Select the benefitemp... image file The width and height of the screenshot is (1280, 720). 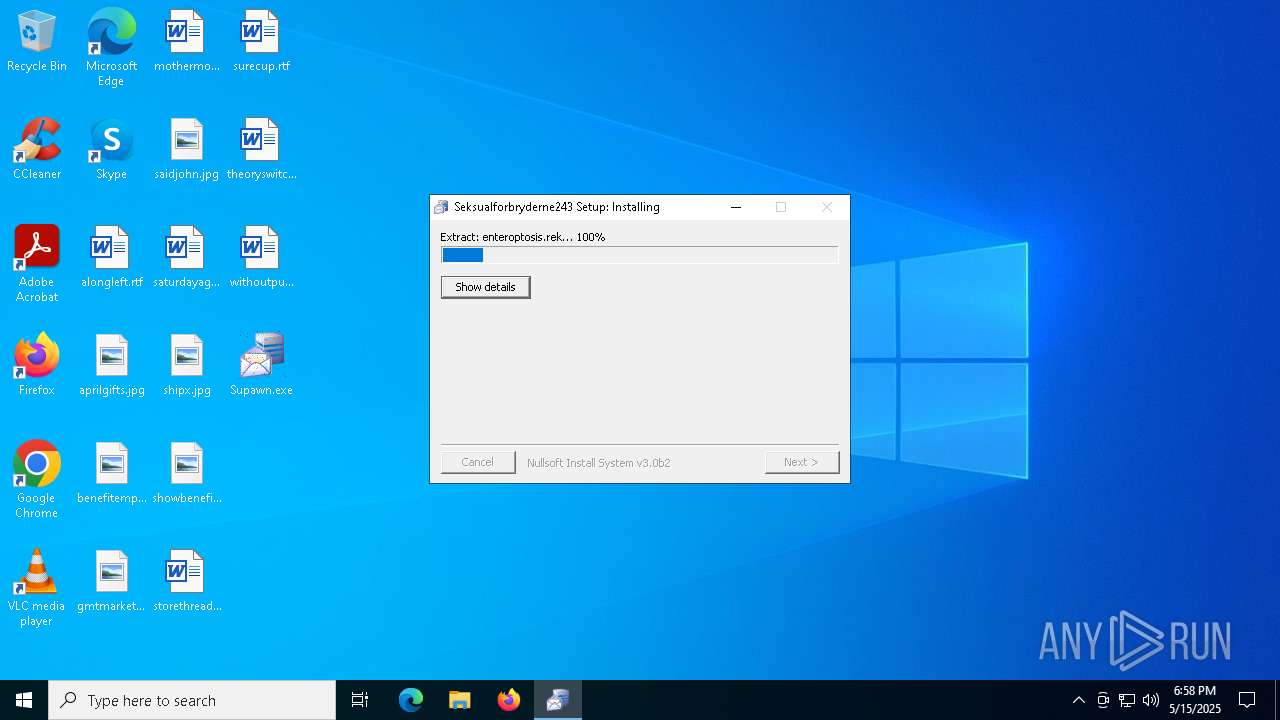(x=111, y=474)
